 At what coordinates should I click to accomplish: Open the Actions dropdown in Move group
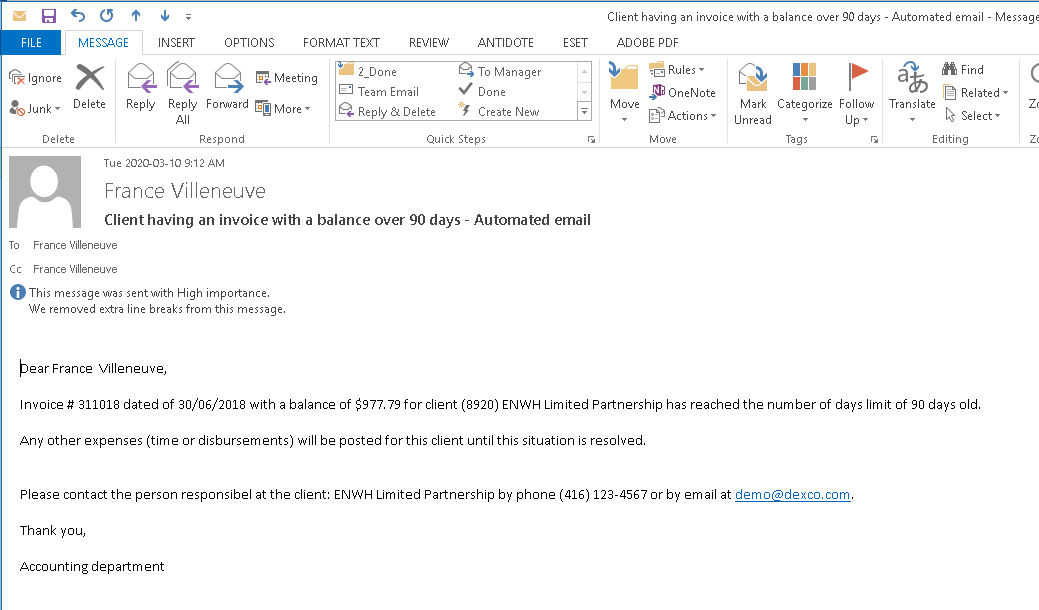coord(683,116)
